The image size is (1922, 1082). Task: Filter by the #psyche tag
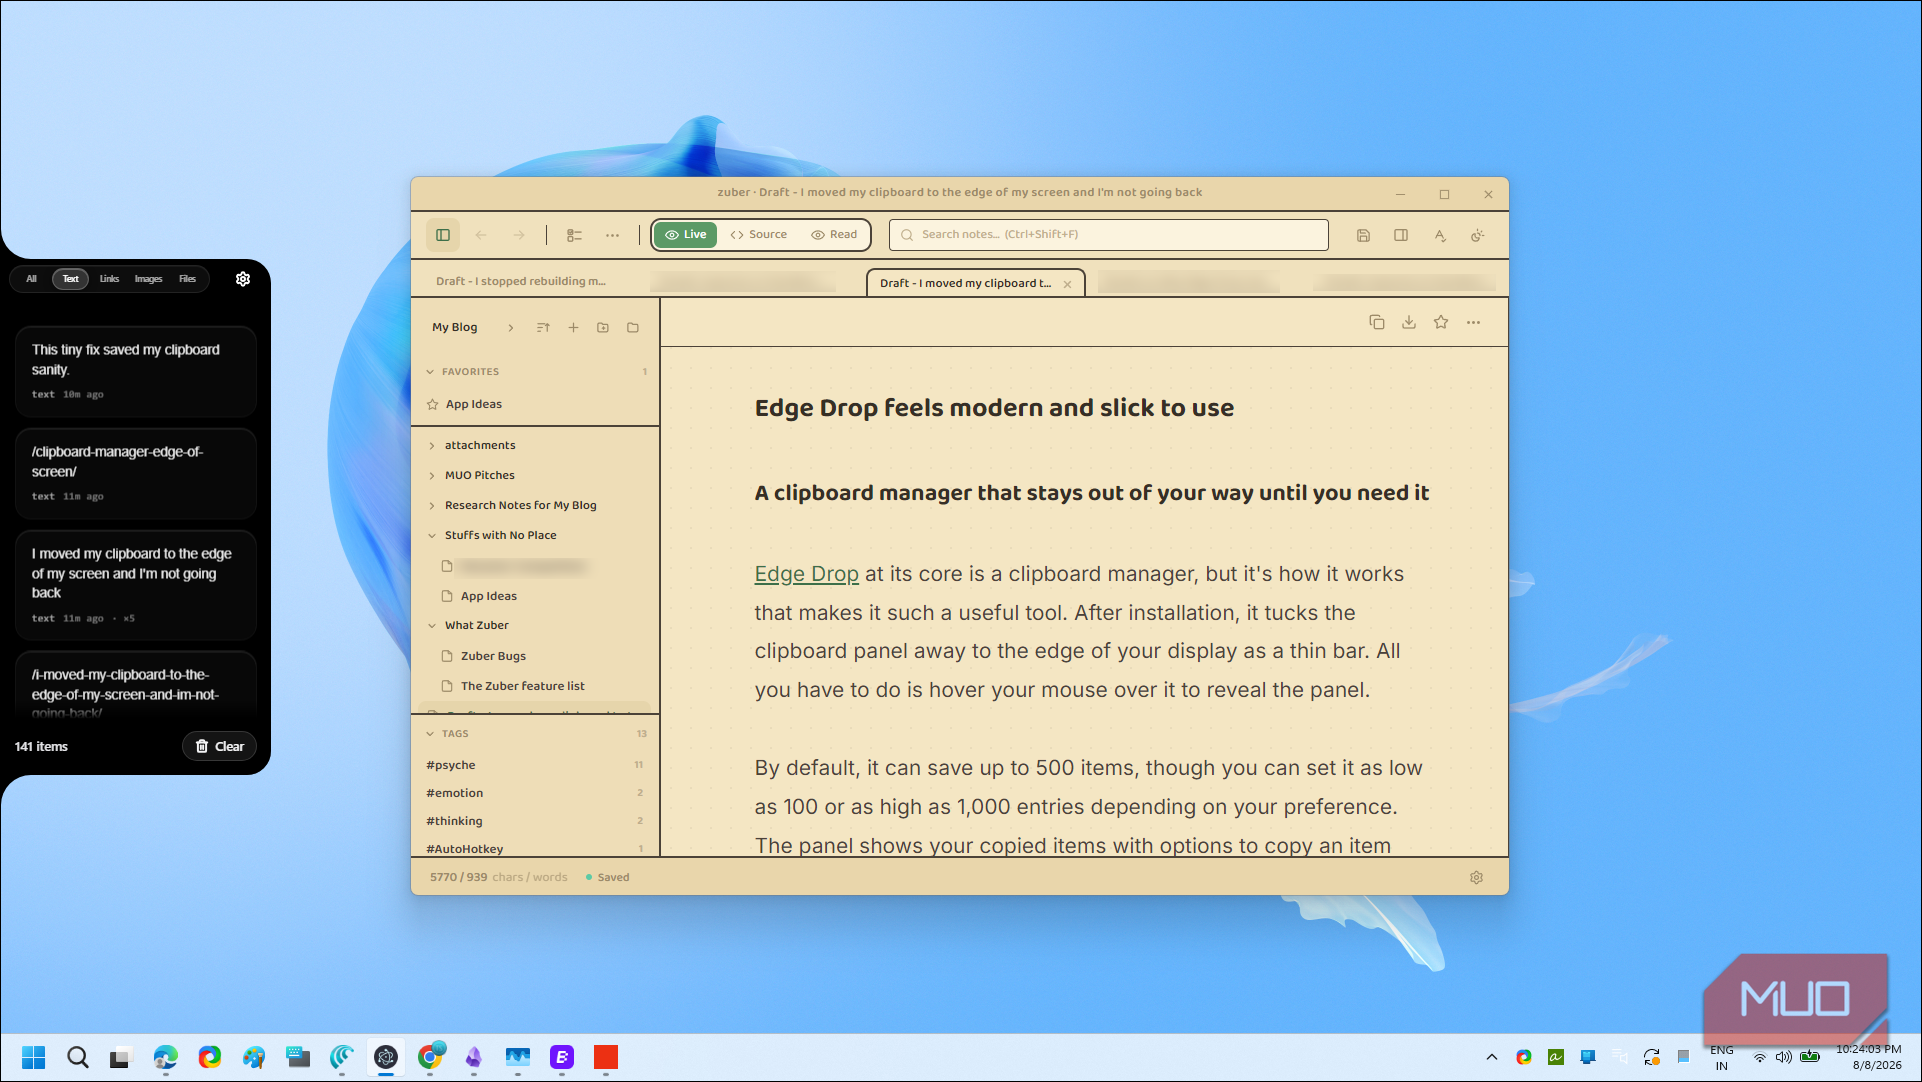(451, 765)
